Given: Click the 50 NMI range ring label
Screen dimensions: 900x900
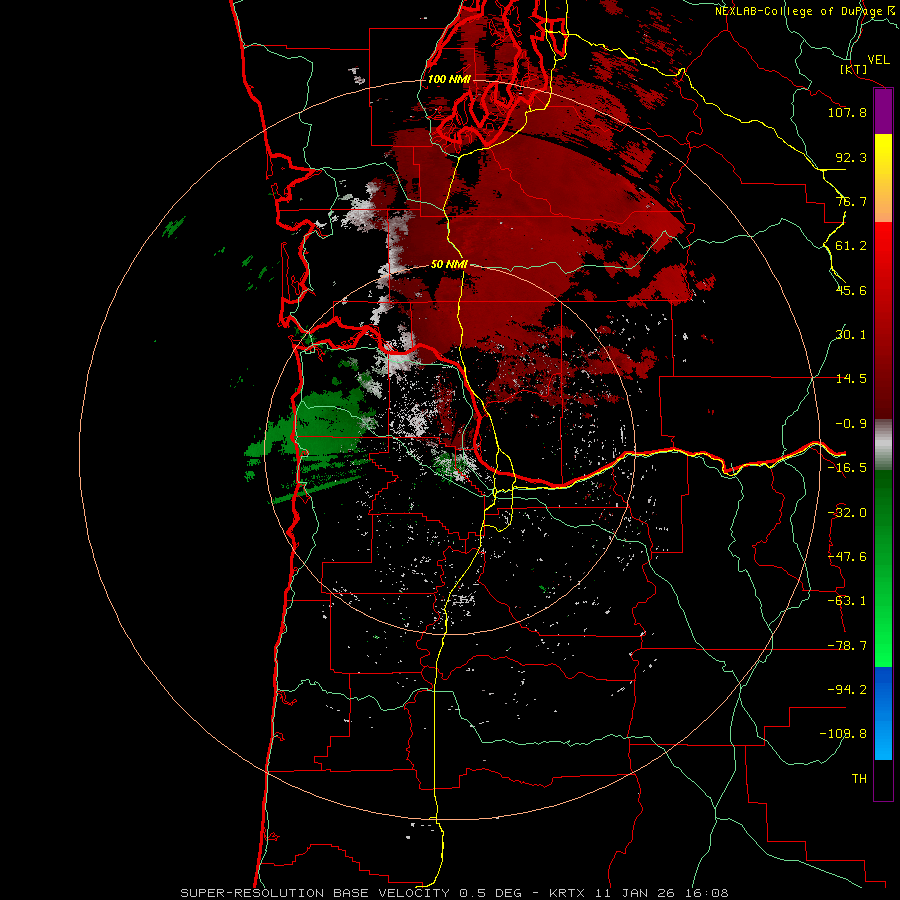Looking at the screenshot, I should coord(449,264).
